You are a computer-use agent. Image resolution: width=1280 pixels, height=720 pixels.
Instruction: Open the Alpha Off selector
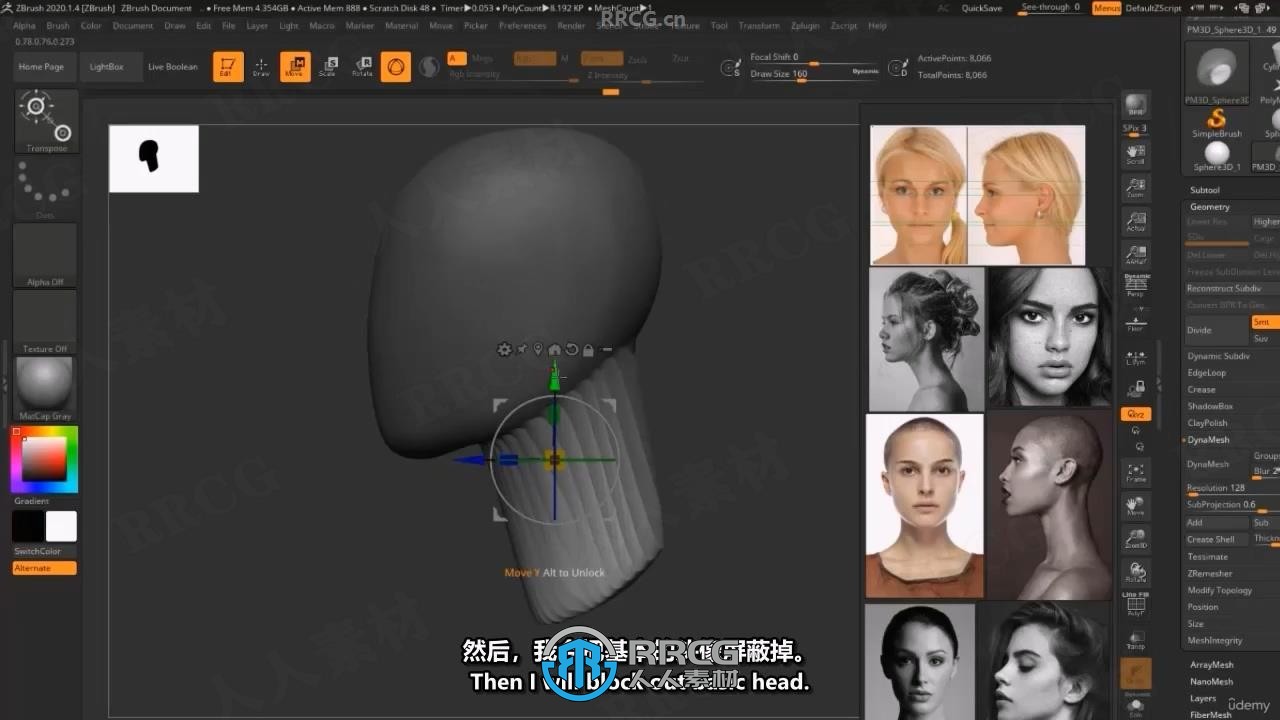pyautogui.click(x=45, y=255)
